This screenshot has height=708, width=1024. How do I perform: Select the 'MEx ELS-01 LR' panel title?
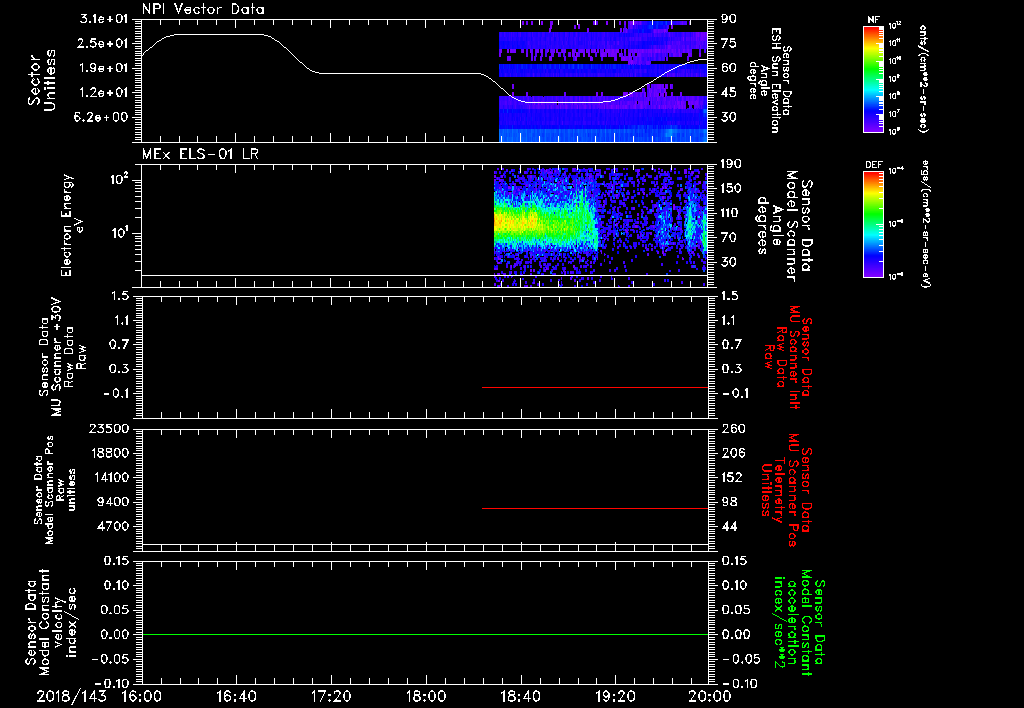199,154
